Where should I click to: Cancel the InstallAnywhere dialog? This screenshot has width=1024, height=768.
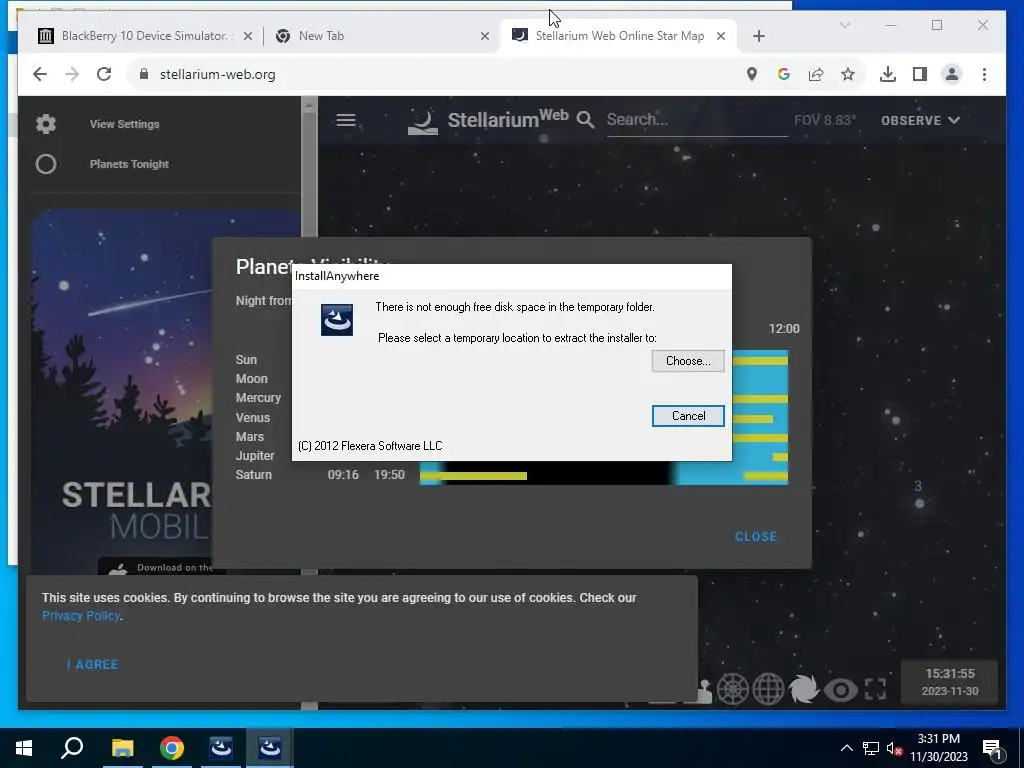[x=688, y=416]
